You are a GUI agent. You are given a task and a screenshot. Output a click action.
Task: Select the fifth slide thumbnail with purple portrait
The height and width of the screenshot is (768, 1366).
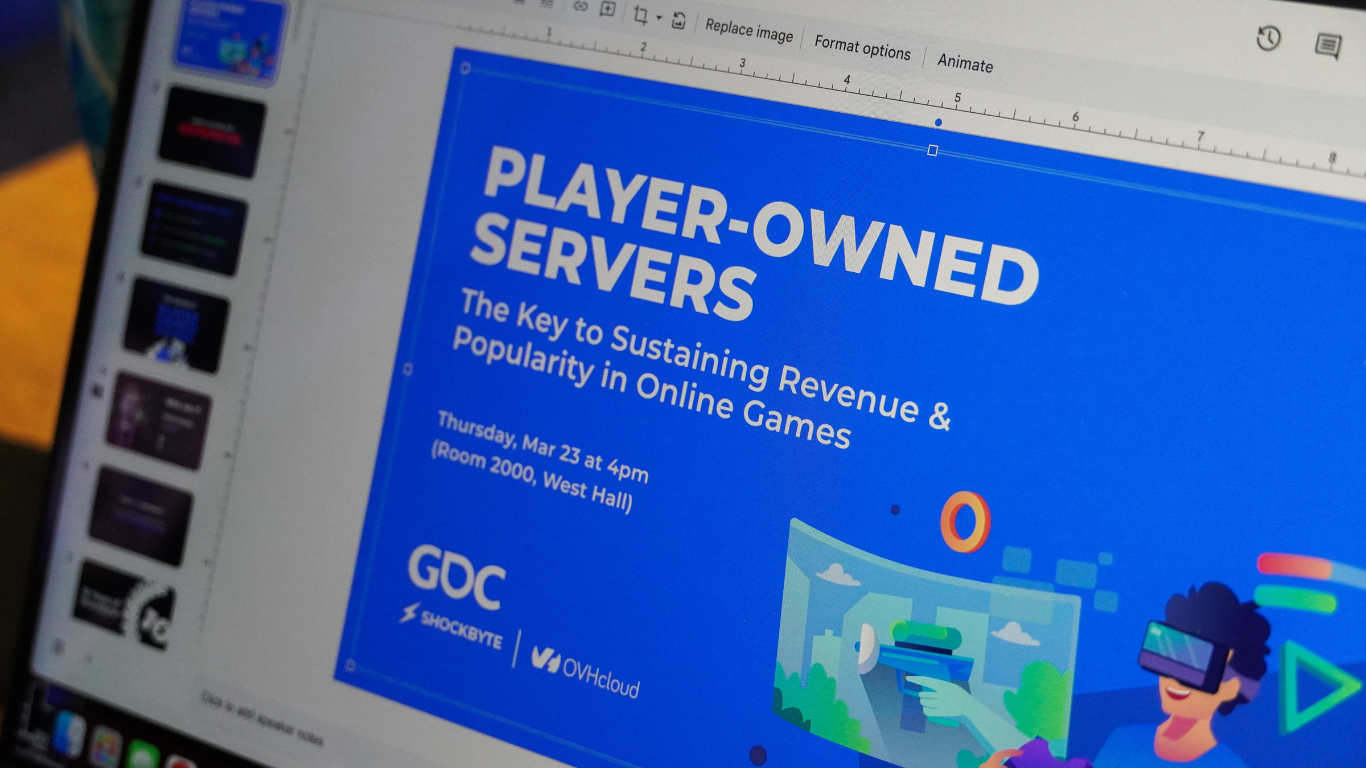(x=158, y=420)
